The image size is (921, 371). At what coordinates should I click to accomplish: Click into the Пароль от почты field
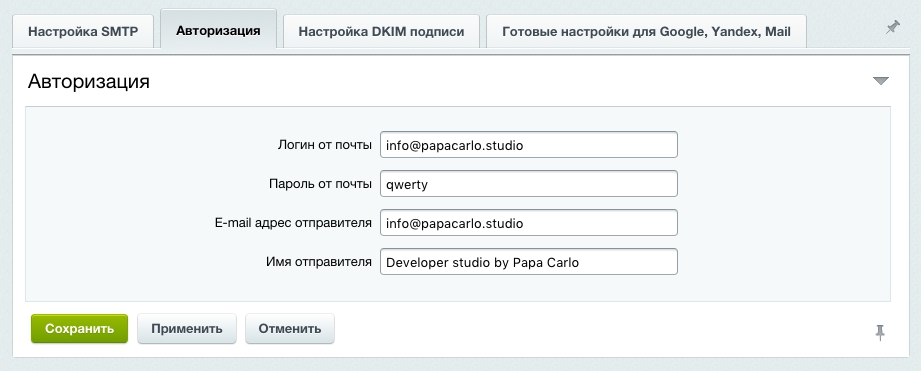(529, 184)
